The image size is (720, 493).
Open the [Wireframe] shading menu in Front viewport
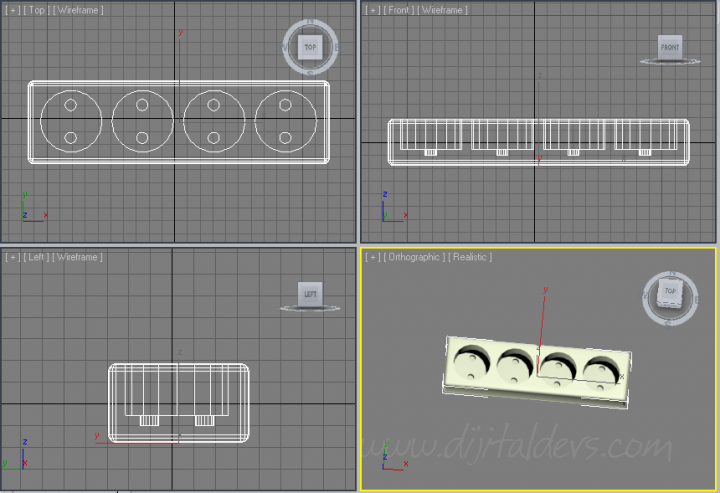point(442,10)
